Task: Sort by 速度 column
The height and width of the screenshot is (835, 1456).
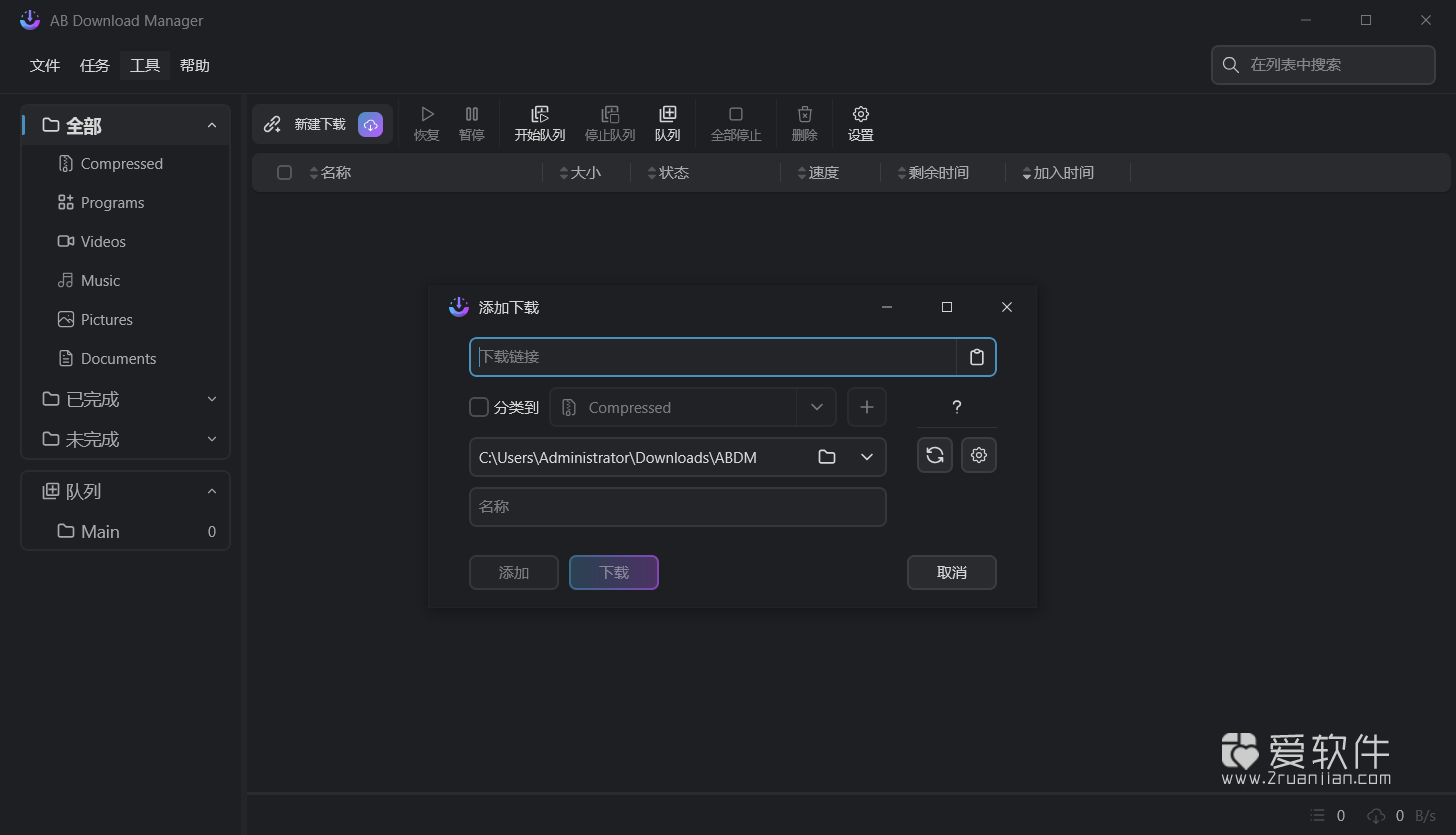Action: pos(818,173)
